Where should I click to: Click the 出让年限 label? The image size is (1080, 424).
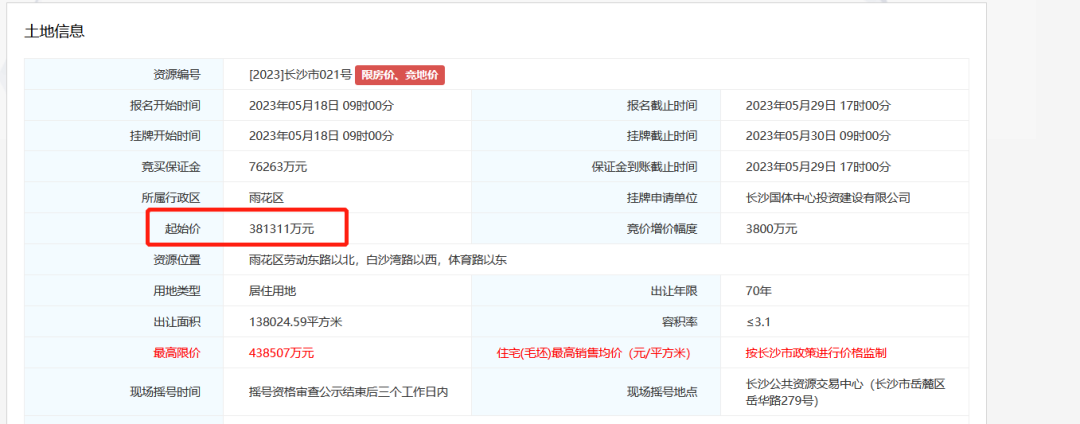click(x=674, y=291)
